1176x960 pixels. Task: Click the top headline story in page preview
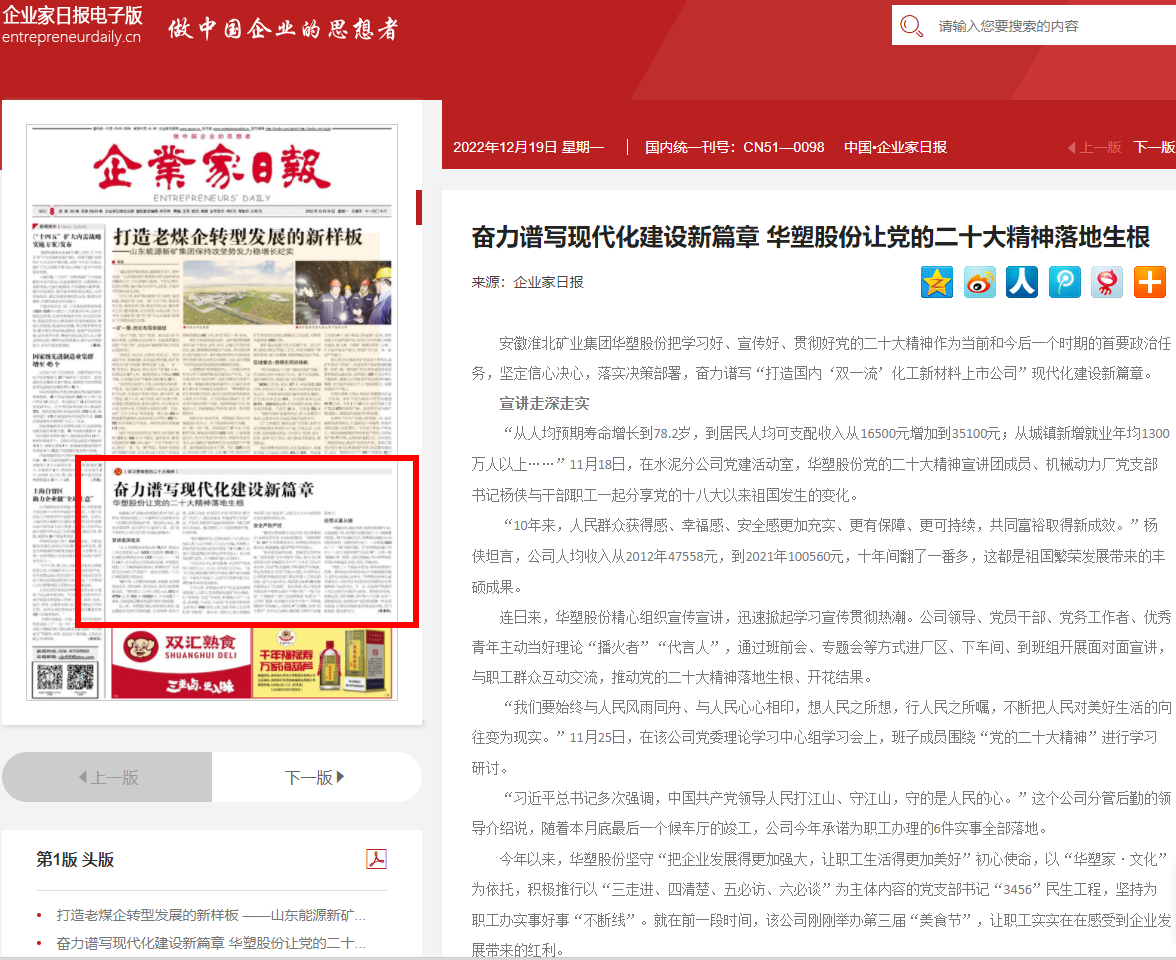(x=240, y=238)
